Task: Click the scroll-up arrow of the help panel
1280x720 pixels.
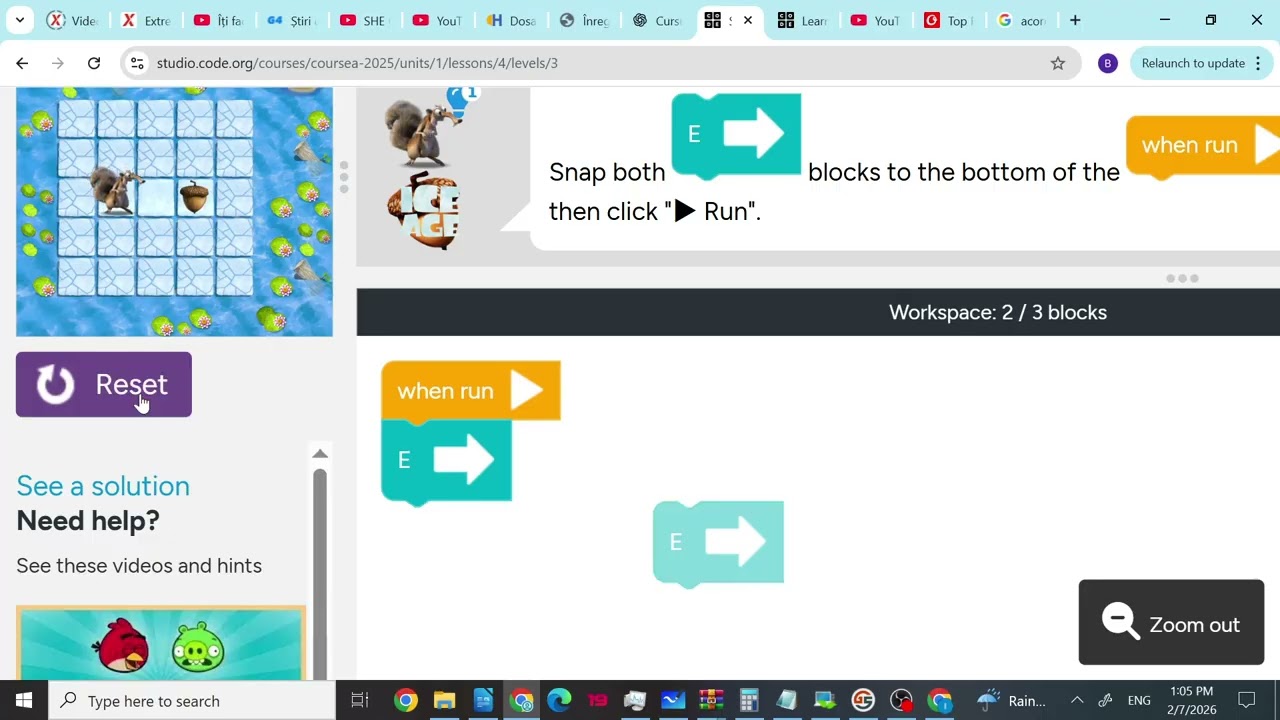Action: pos(320,454)
